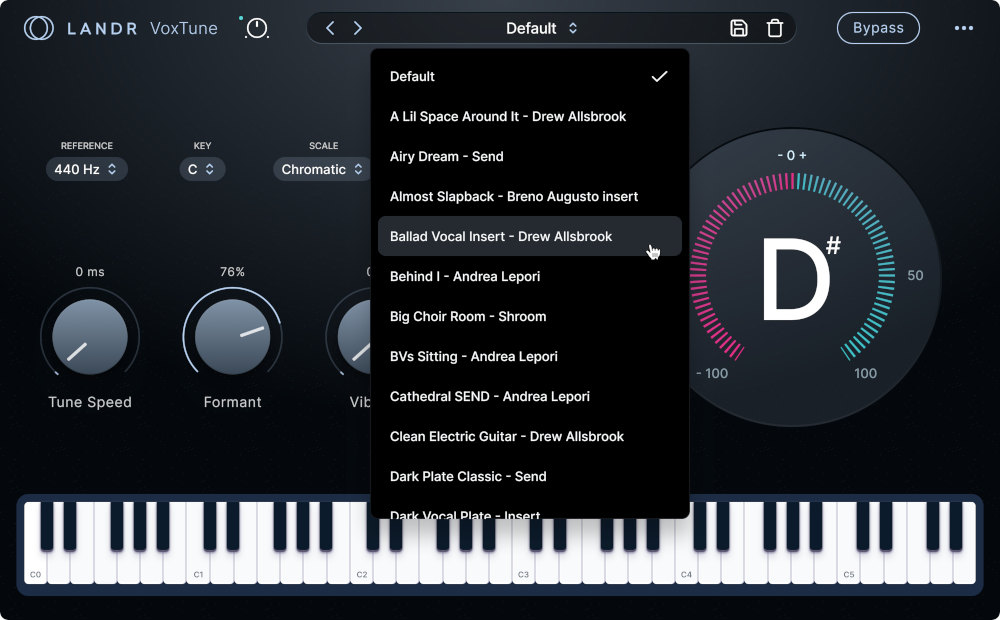Go to the previous preset with the left arrow

click(x=330, y=28)
